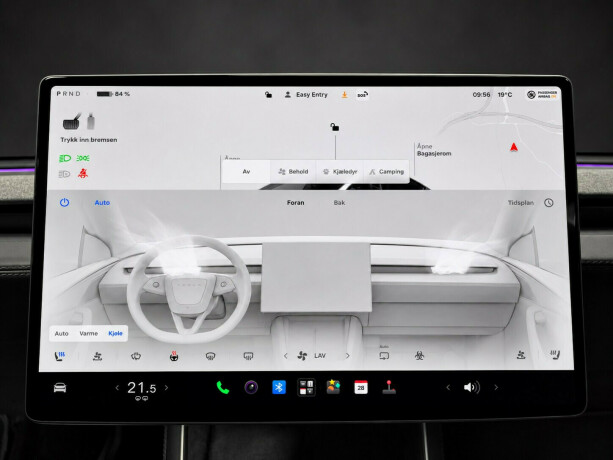Tap the Trykk inn bremsen message
Screen dimensions: 613x460
(89, 140)
